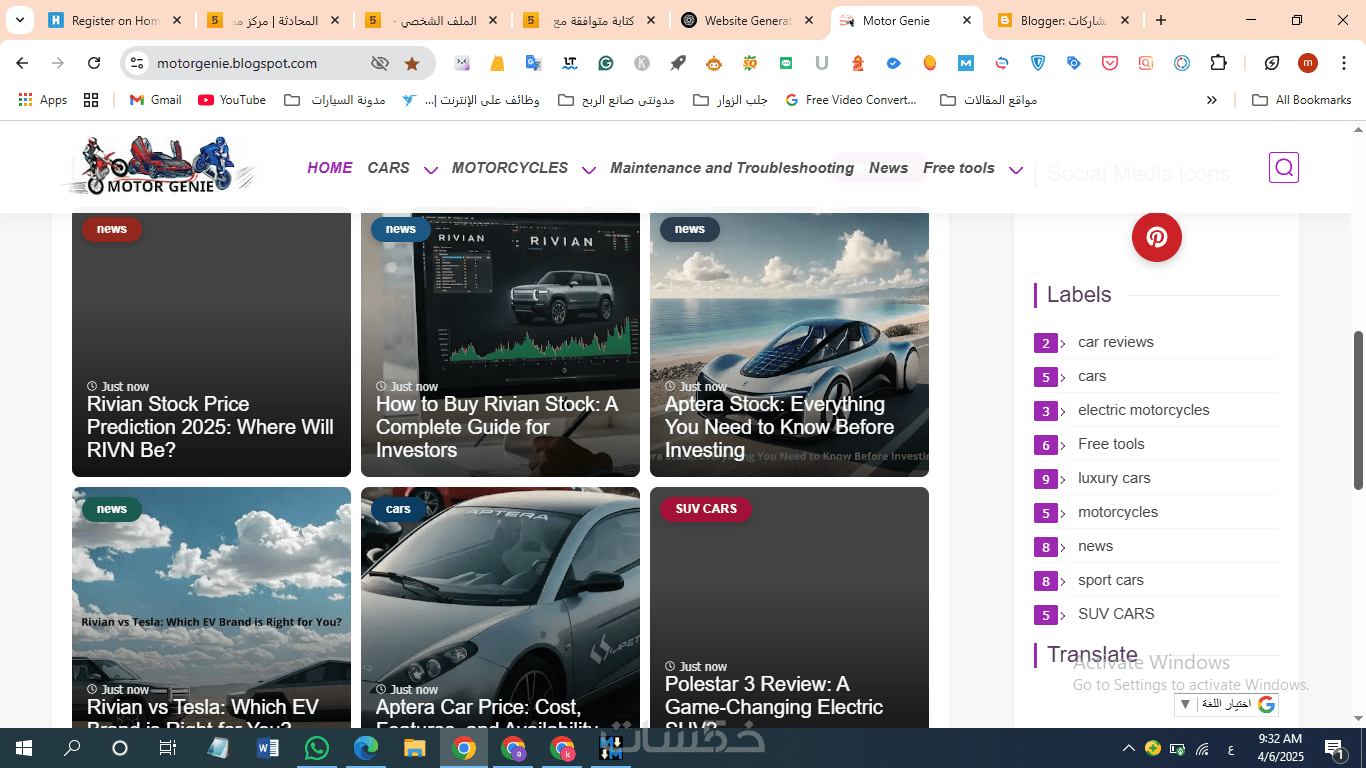Open the 'news' label link in sidebar
Screen dimensions: 1366x768
coord(1095,546)
